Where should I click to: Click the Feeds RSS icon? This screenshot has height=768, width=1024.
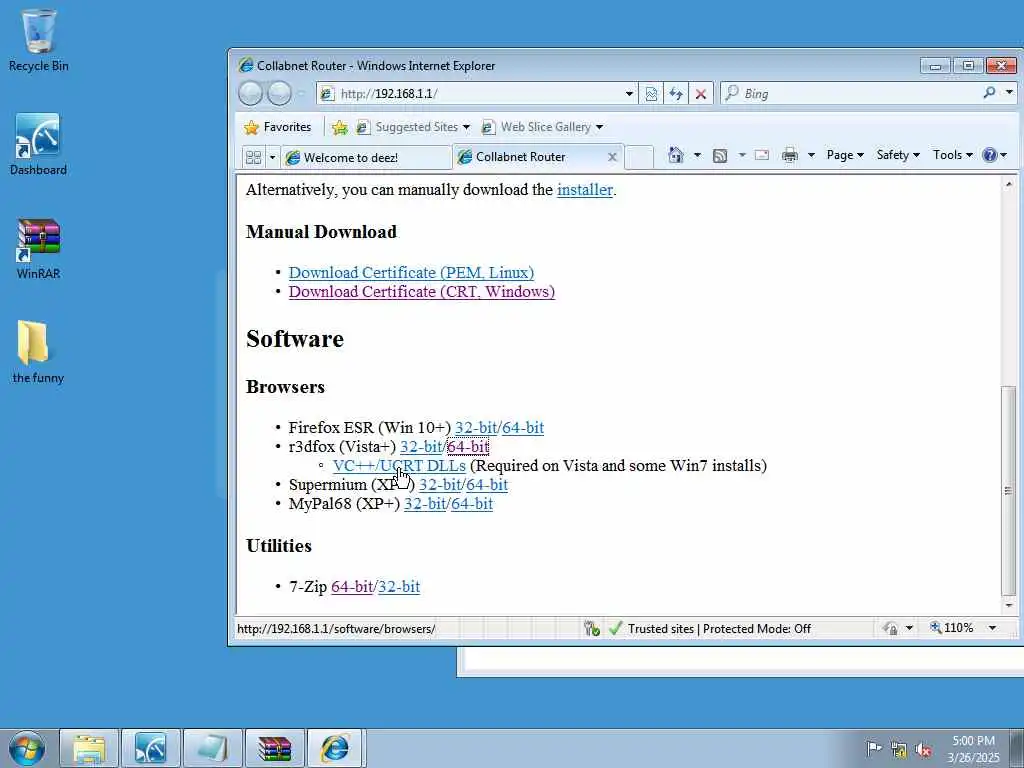coord(720,155)
